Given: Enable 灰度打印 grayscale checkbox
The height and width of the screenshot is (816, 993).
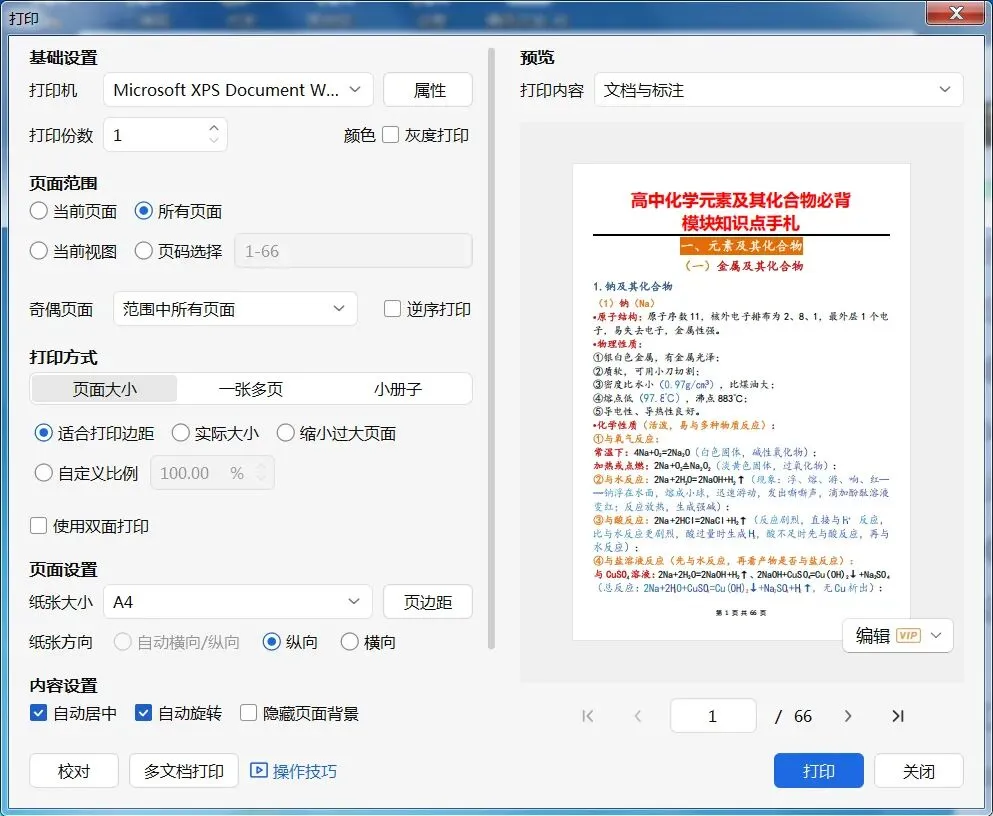Looking at the screenshot, I should tap(391, 134).
